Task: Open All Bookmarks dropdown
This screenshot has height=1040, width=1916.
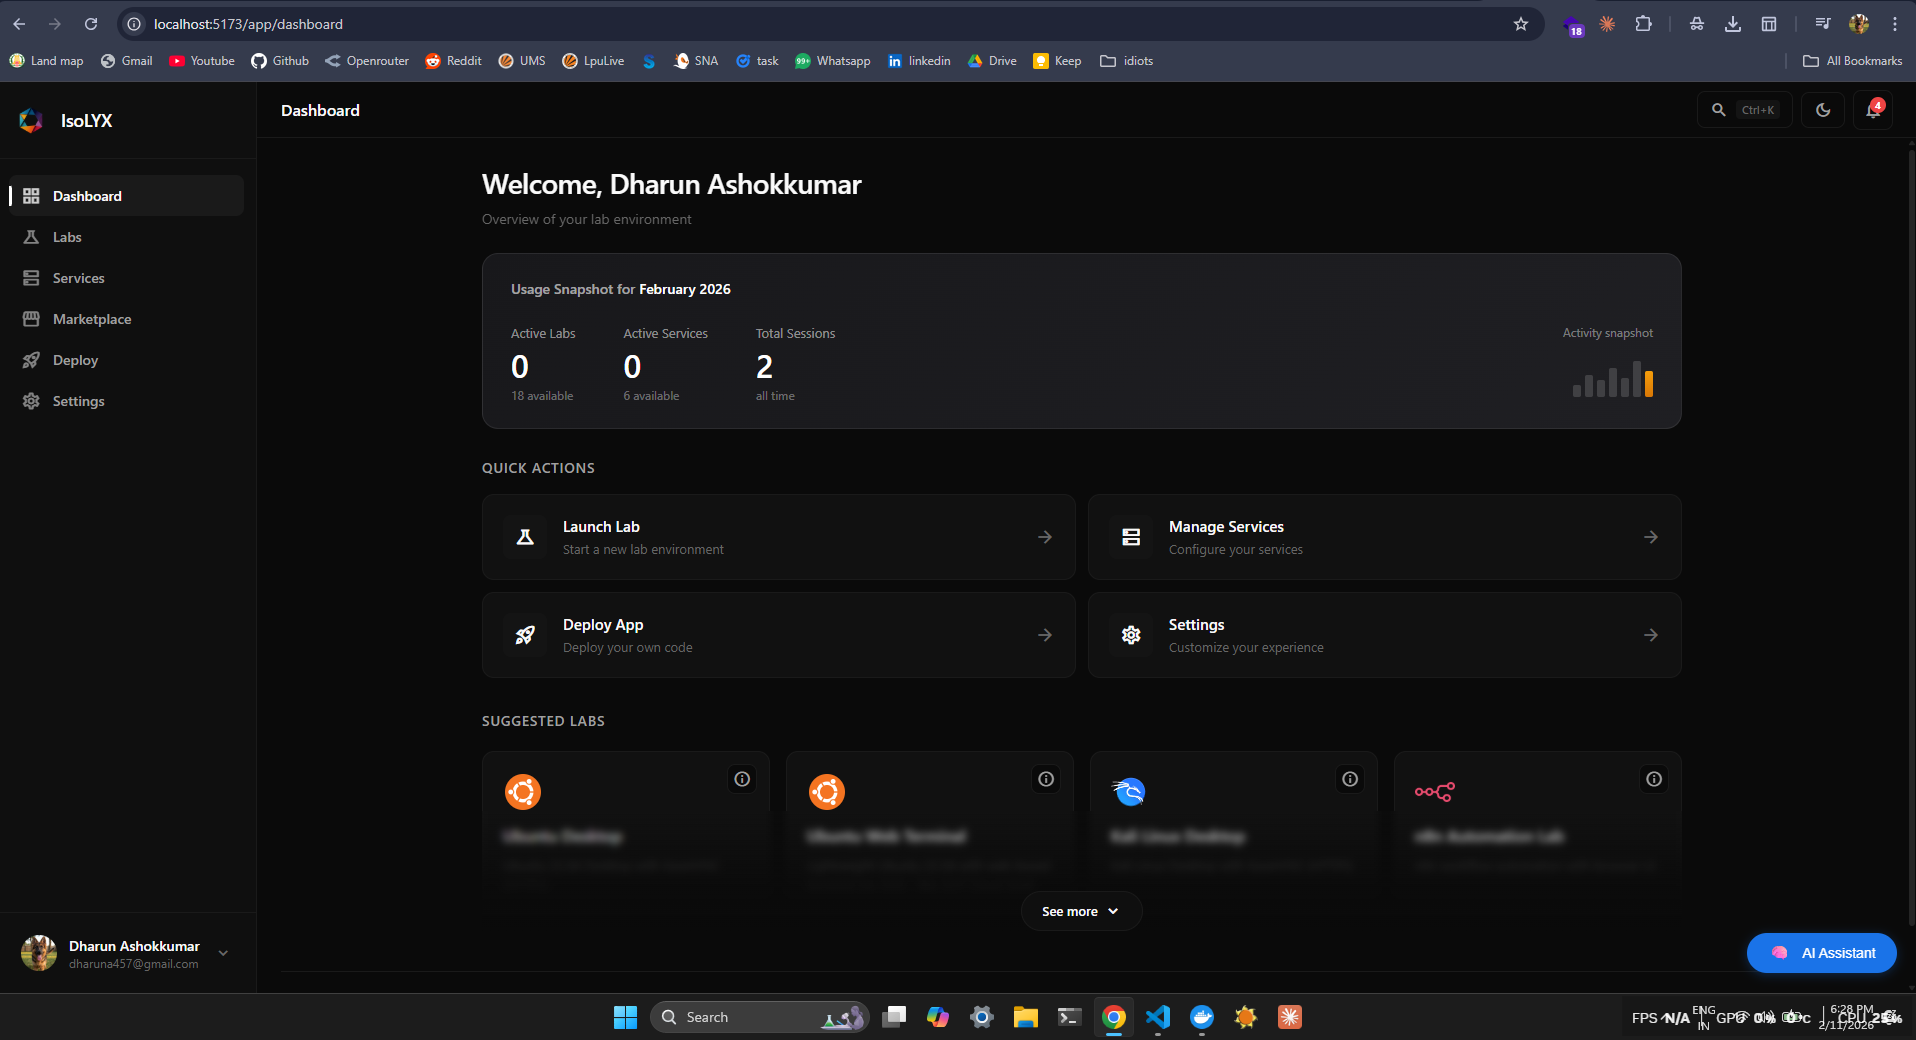Action: click(x=1853, y=61)
